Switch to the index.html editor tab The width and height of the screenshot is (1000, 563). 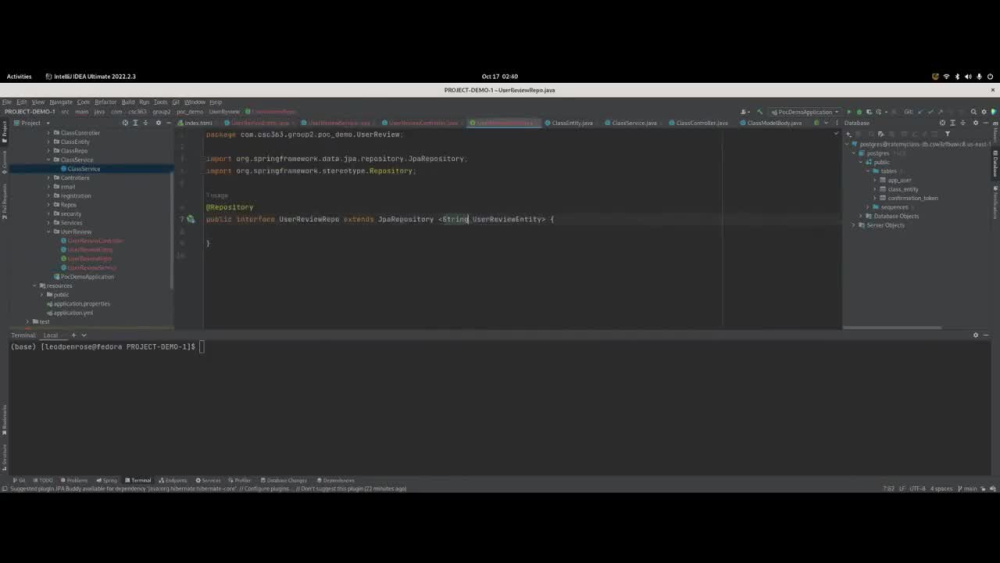pyautogui.click(x=195, y=123)
